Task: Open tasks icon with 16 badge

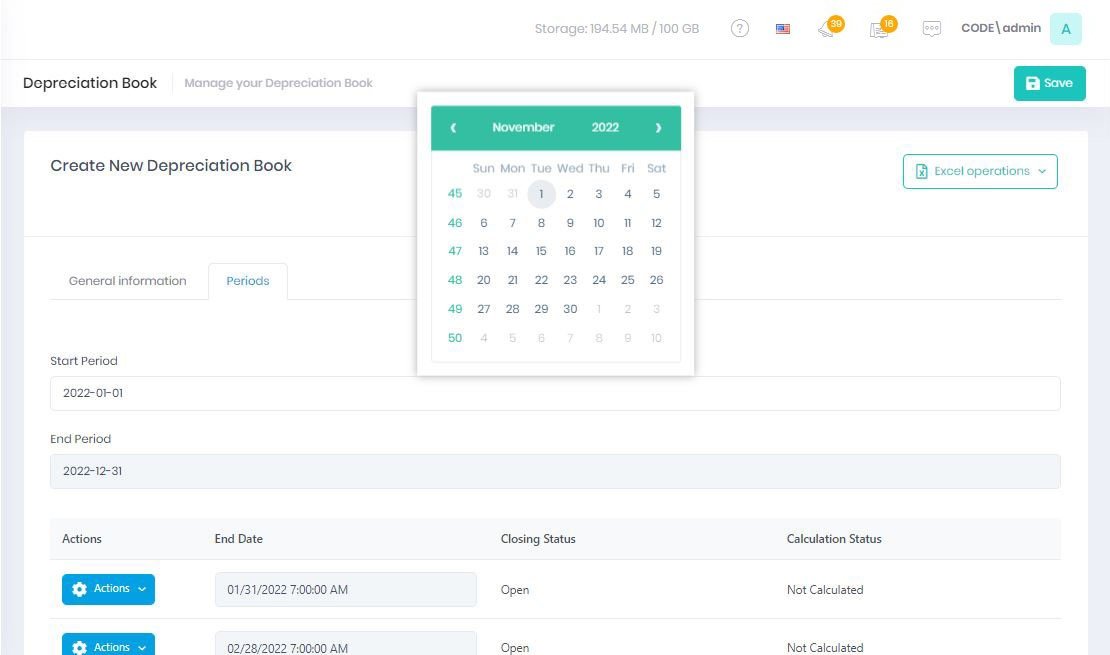Action: pyautogui.click(x=880, y=29)
